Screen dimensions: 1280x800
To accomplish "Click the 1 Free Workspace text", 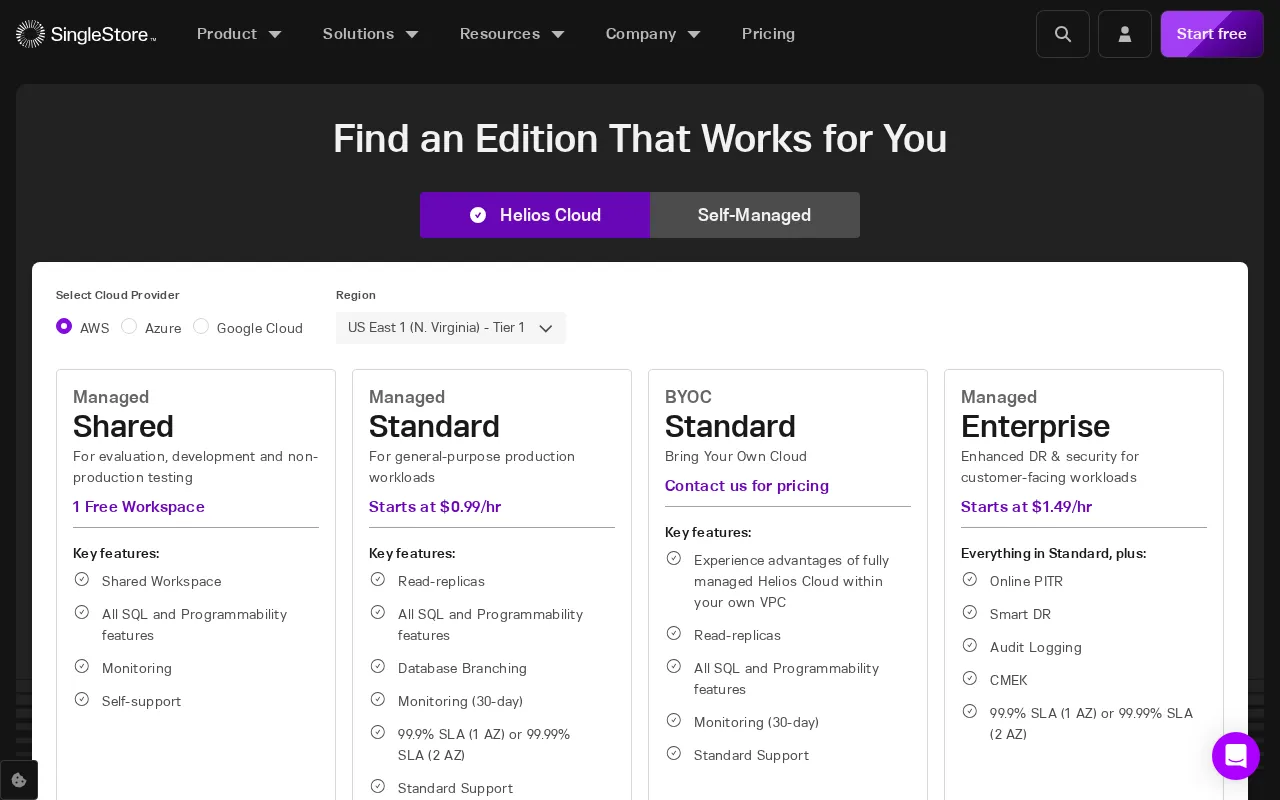I will click(x=139, y=507).
